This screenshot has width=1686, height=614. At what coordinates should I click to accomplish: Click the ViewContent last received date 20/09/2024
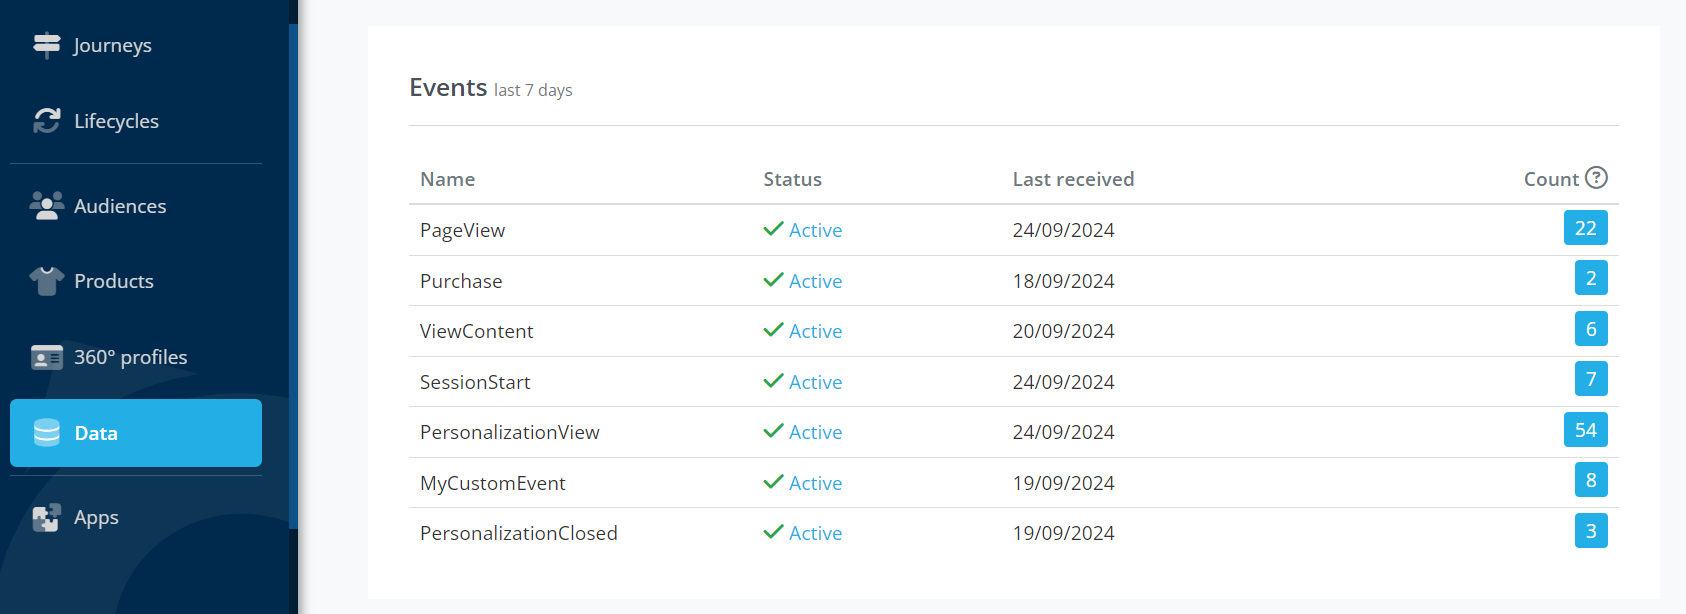click(1063, 331)
